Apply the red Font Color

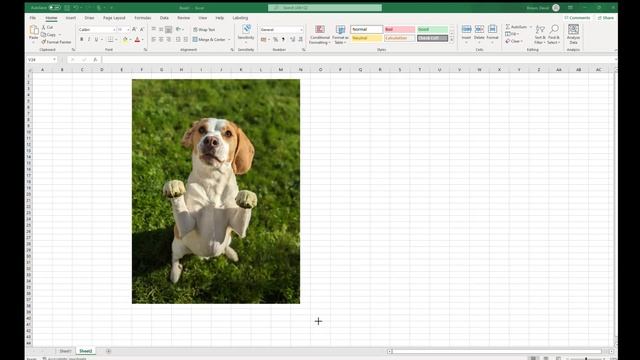coord(137,40)
